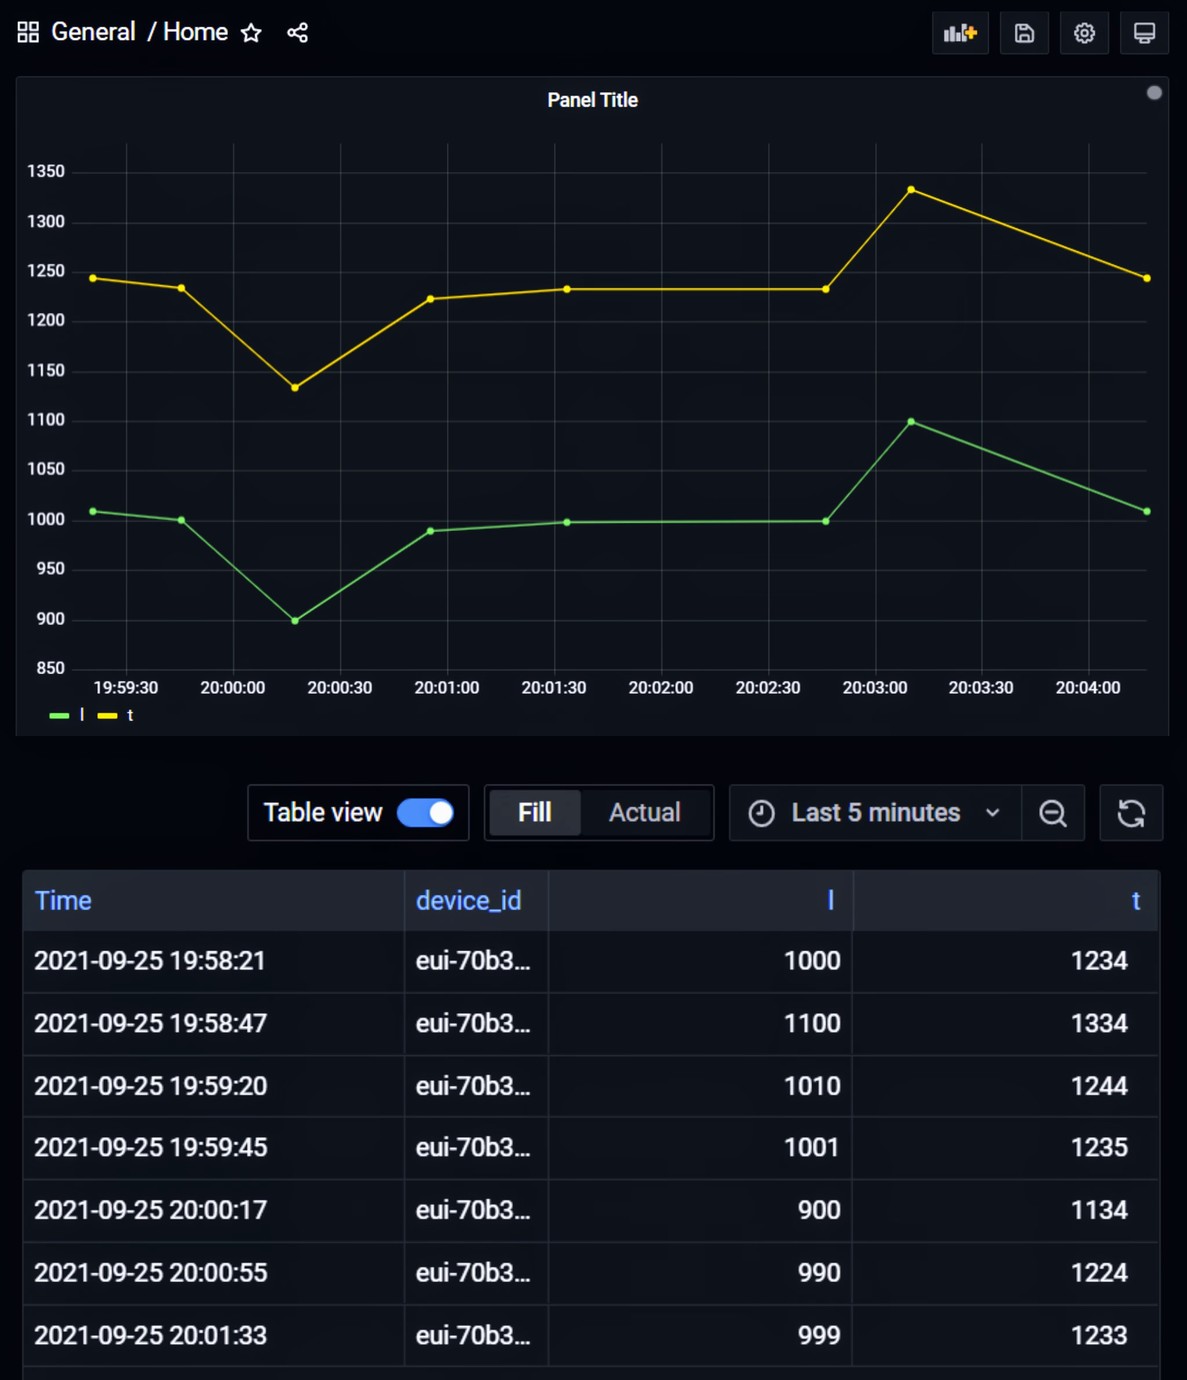Click the yellow t series legend swatch
This screenshot has width=1187, height=1380.
[107, 716]
